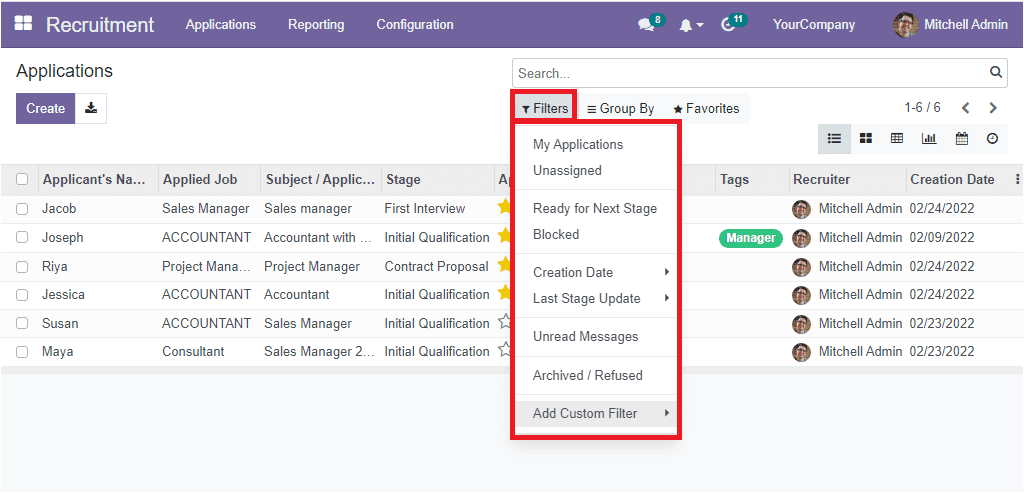Open the apps grid menu icon

point(23,24)
